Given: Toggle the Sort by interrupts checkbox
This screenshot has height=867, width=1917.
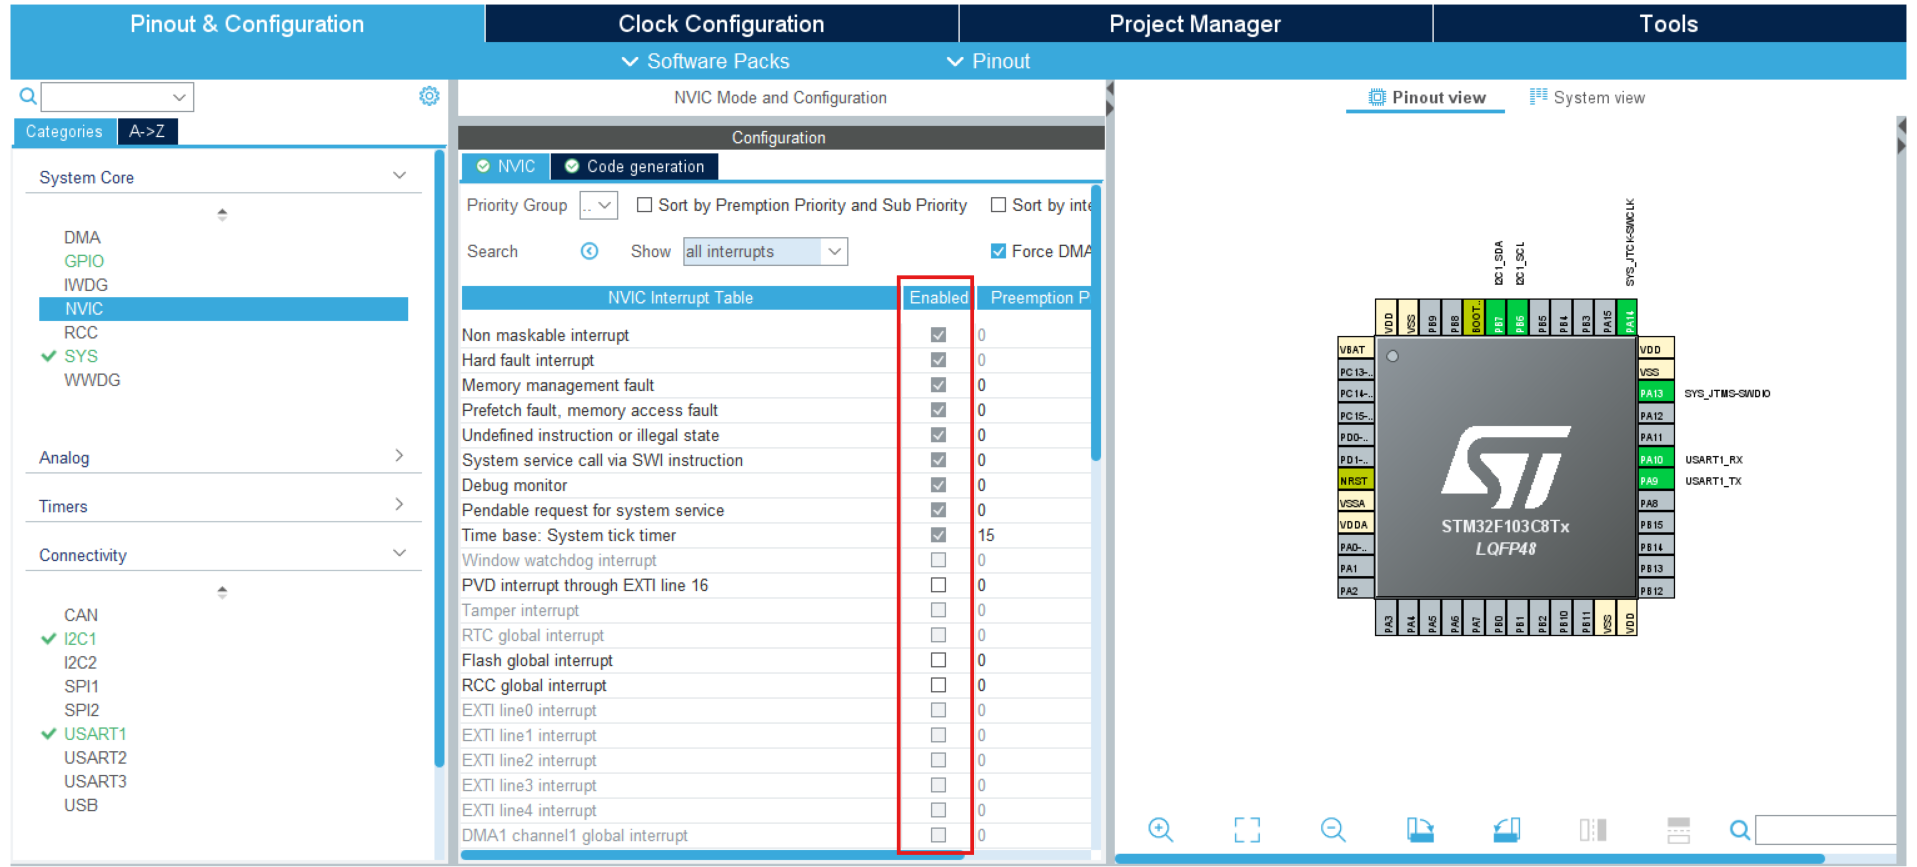Looking at the screenshot, I should [x=998, y=205].
